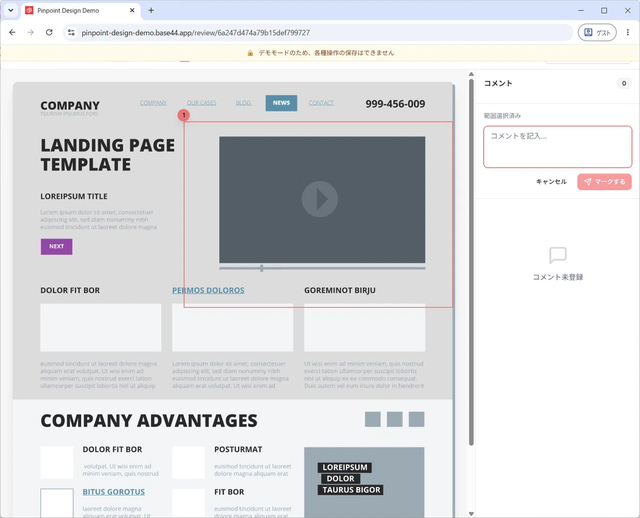The height and width of the screenshot is (518, 640).
Task: Click the third gray square in Company Advantages
Action: (x=416, y=419)
